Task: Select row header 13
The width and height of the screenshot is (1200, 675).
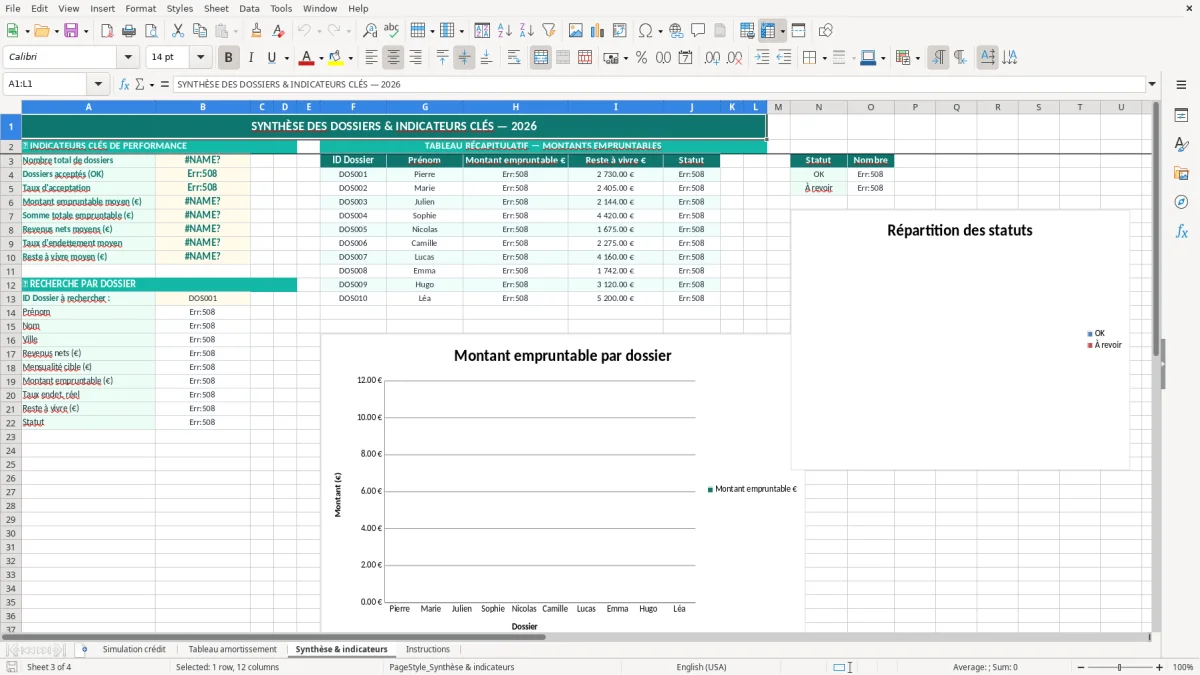Action: click(11, 298)
